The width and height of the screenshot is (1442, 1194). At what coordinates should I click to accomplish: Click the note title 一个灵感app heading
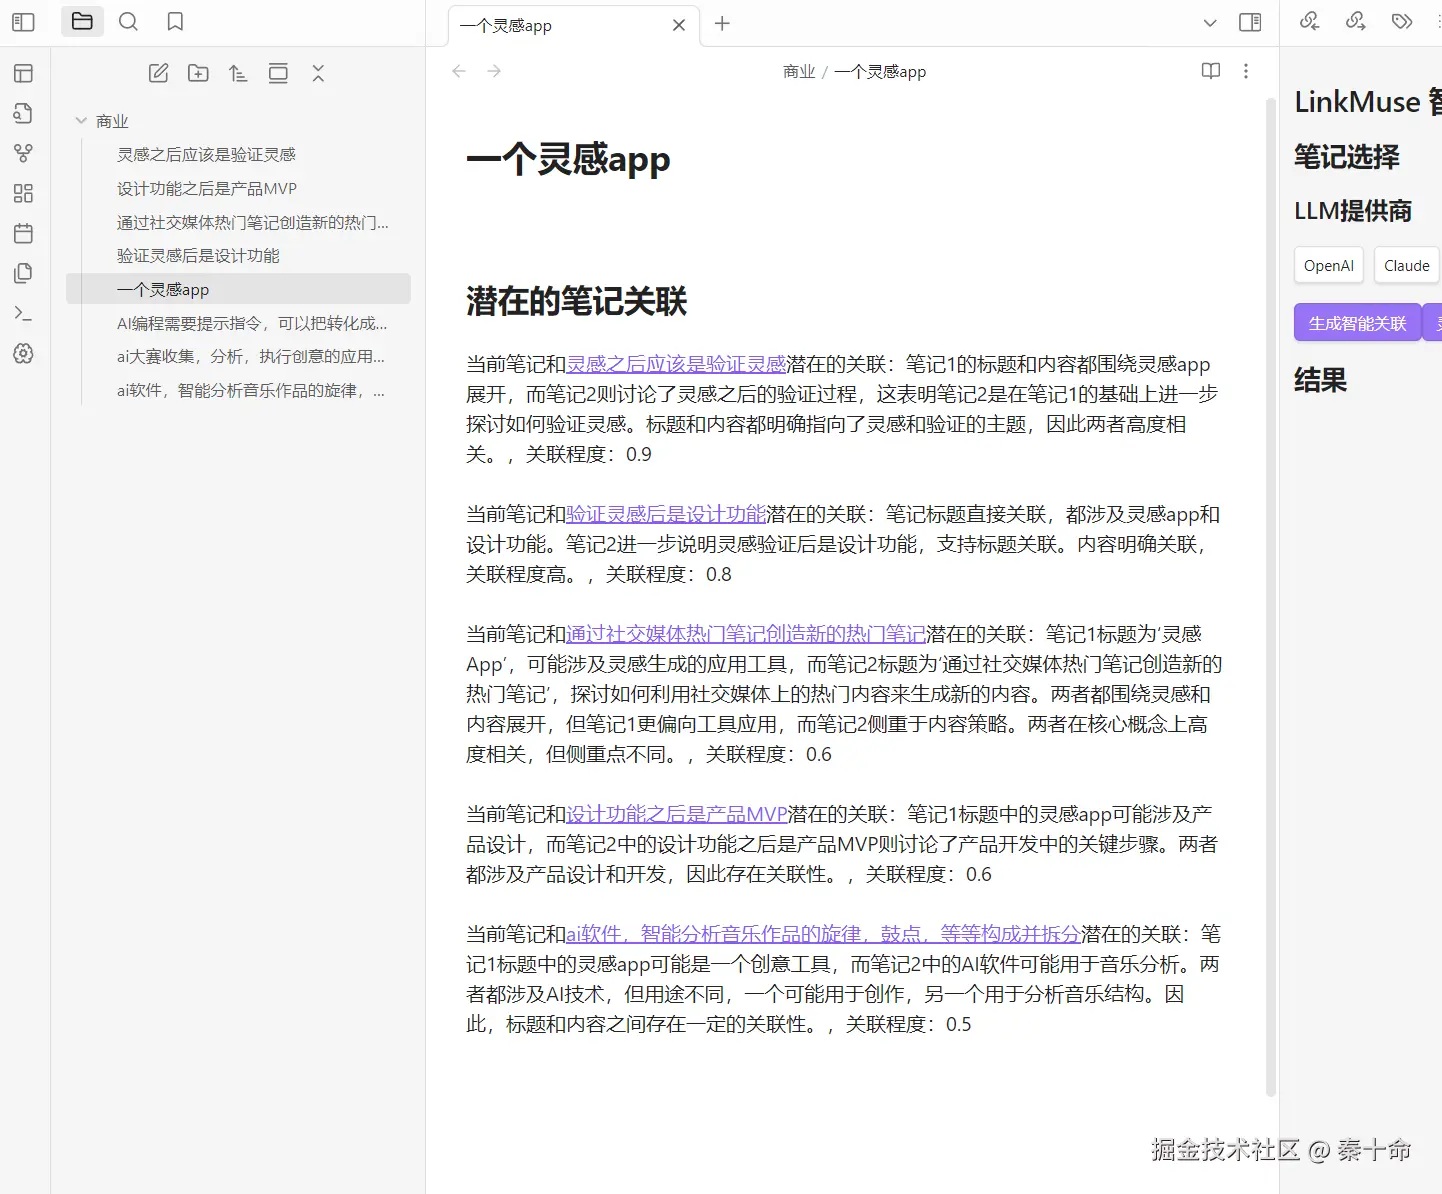pos(568,159)
